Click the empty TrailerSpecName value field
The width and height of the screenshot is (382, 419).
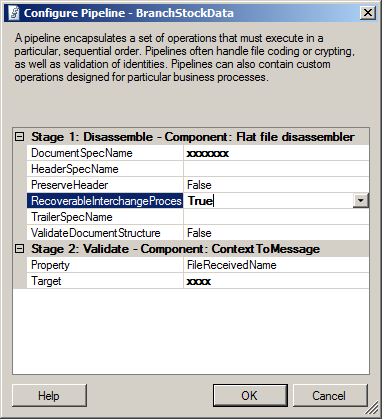tap(276, 217)
